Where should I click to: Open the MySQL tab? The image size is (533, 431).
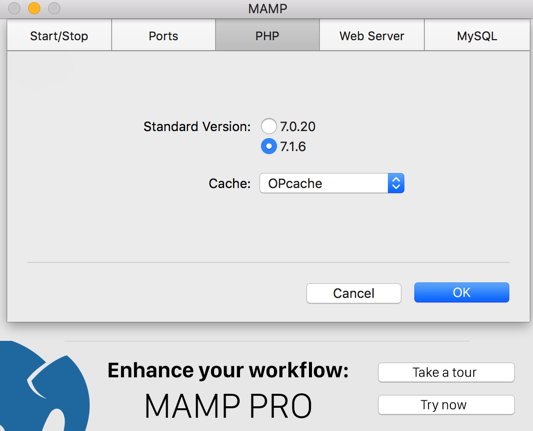[477, 36]
